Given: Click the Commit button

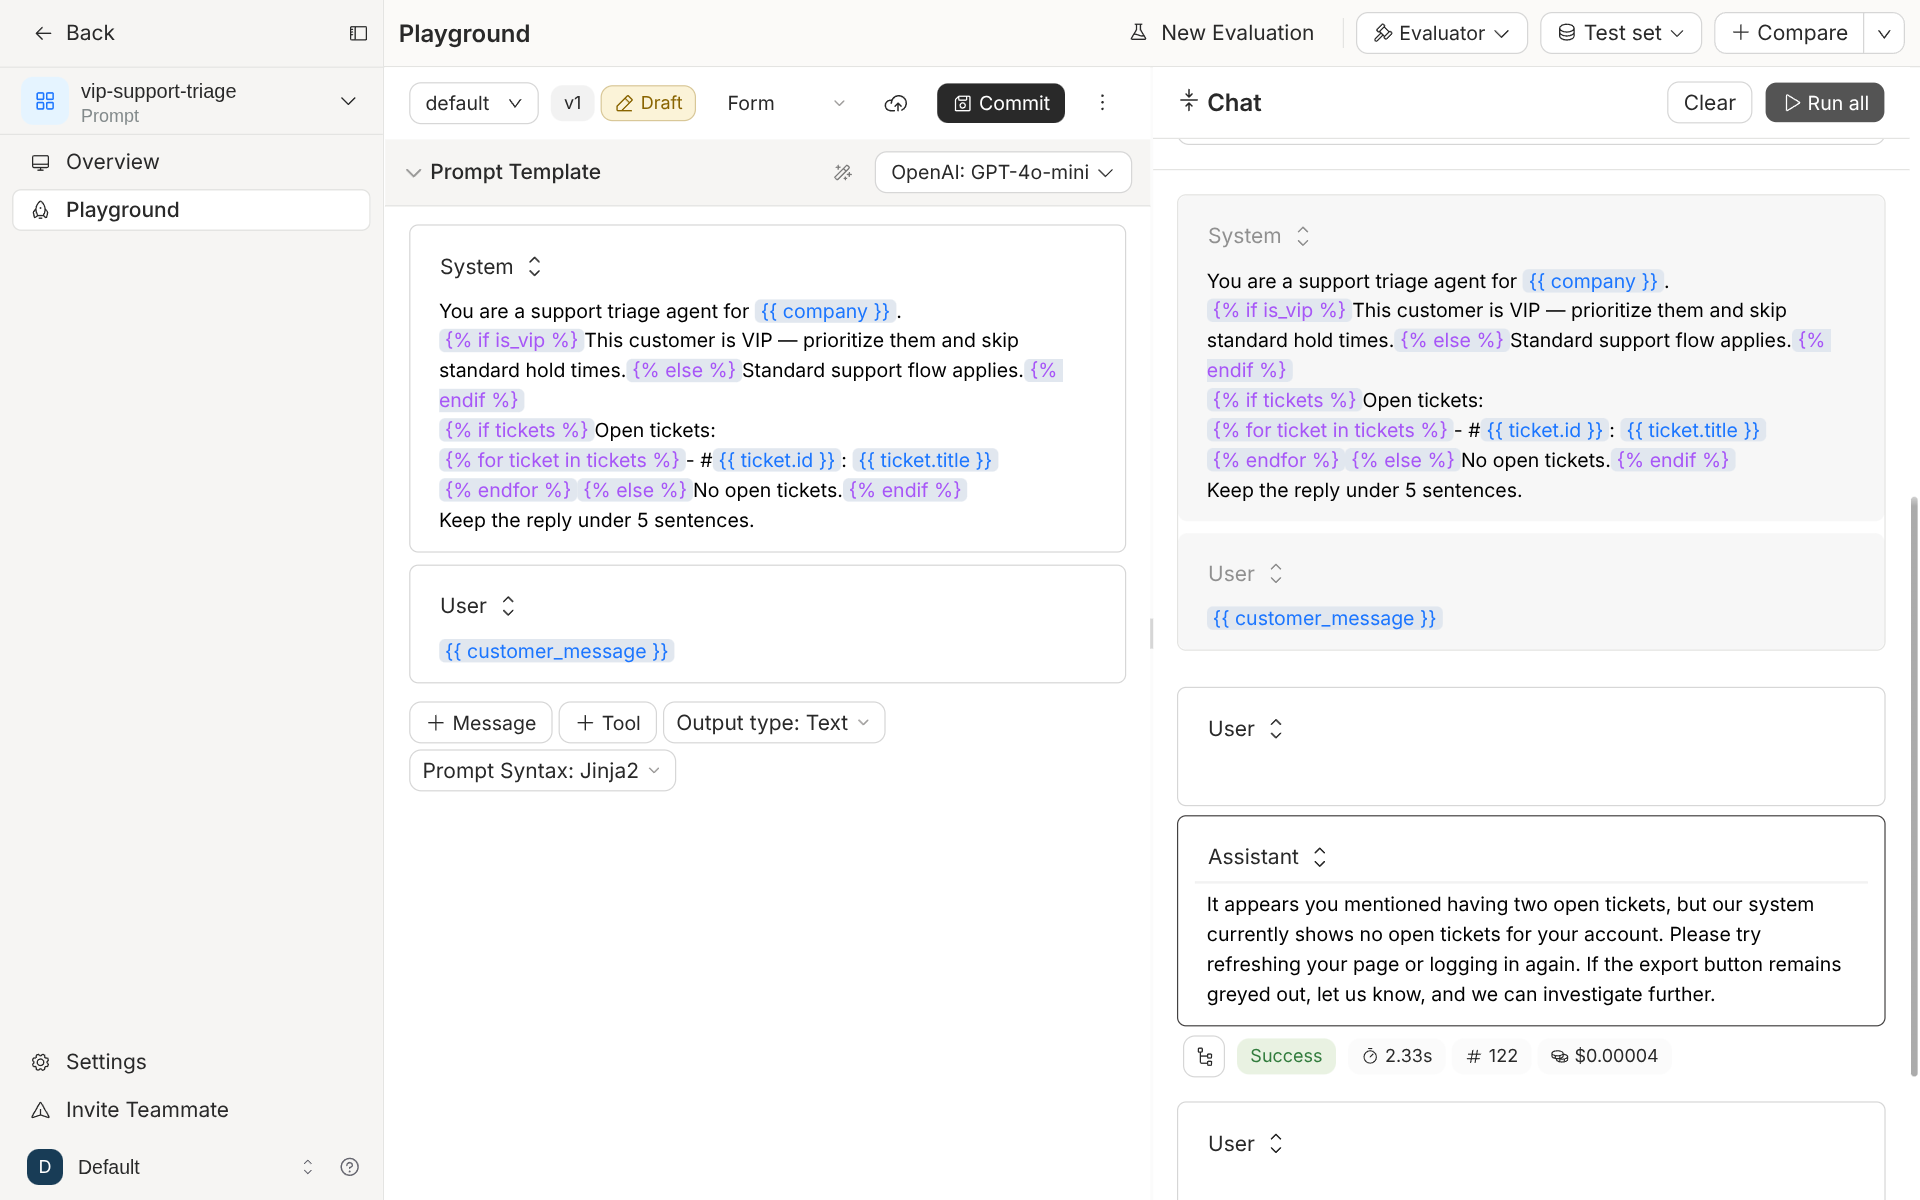Looking at the screenshot, I should point(1001,103).
